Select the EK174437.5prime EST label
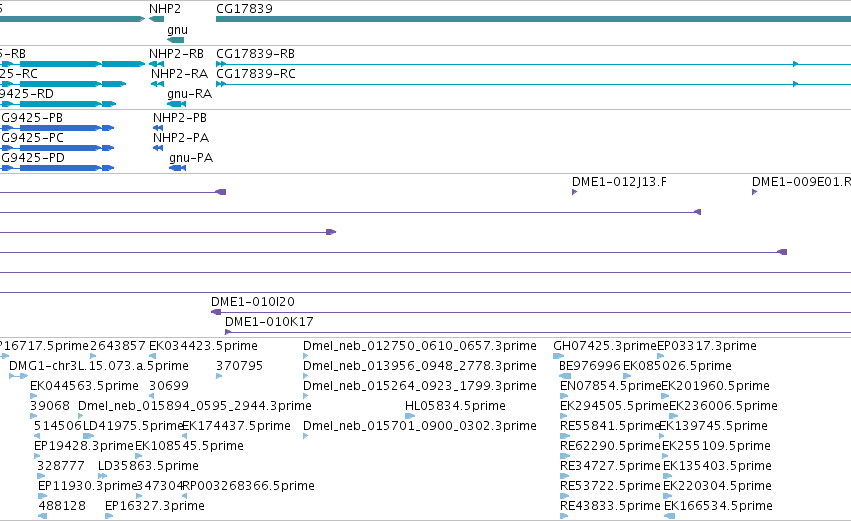Screen dimensions: 851x521 click(236, 426)
